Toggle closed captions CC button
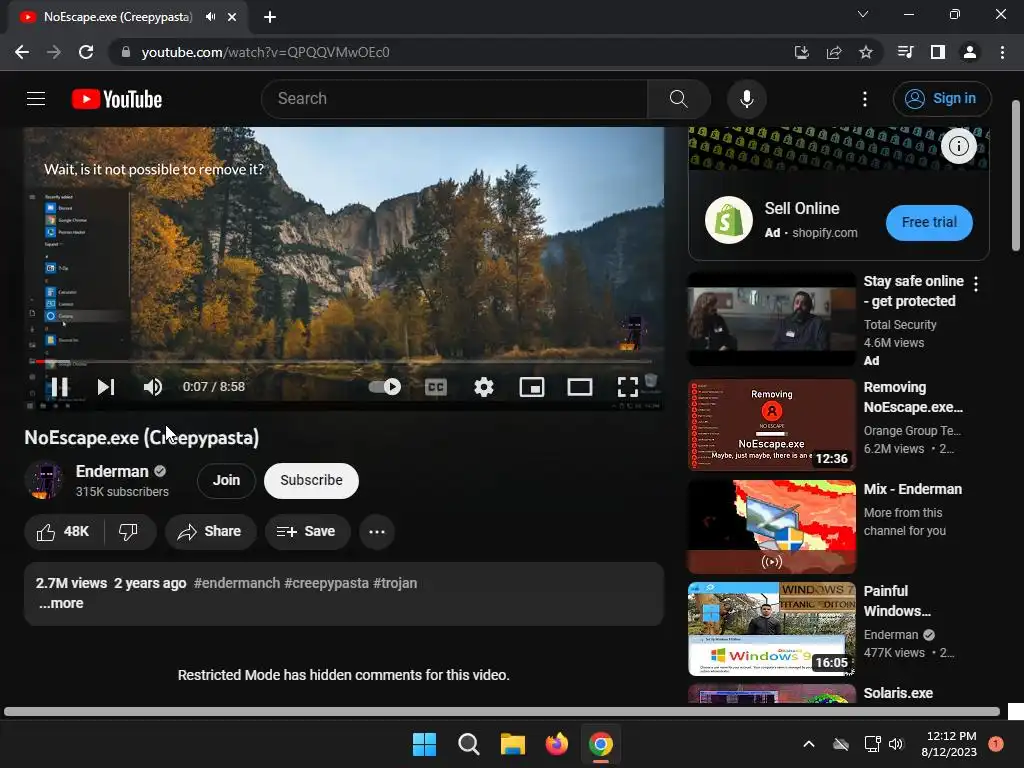The width and height of the screenshot is (1024, 768). coord(436,387)
